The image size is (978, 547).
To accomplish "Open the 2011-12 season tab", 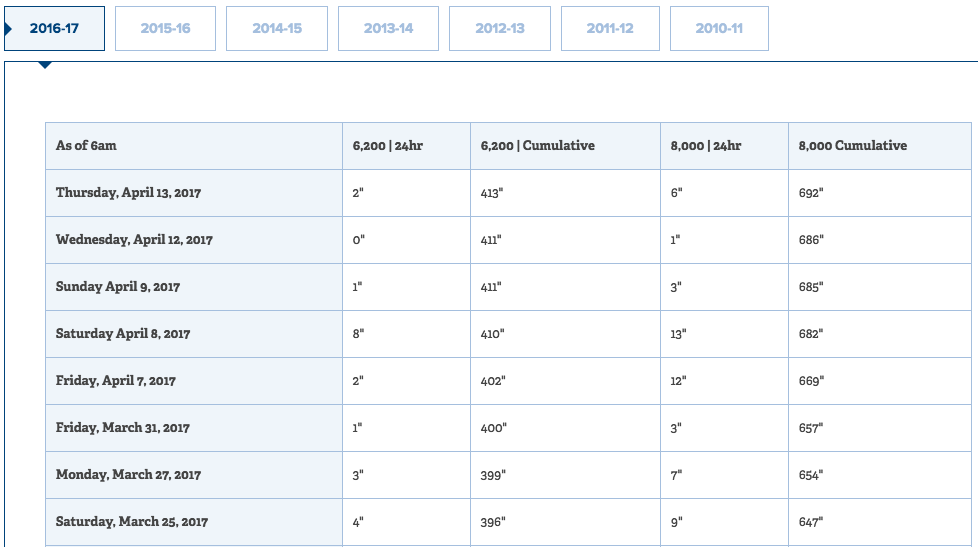I will coord(610,29).
